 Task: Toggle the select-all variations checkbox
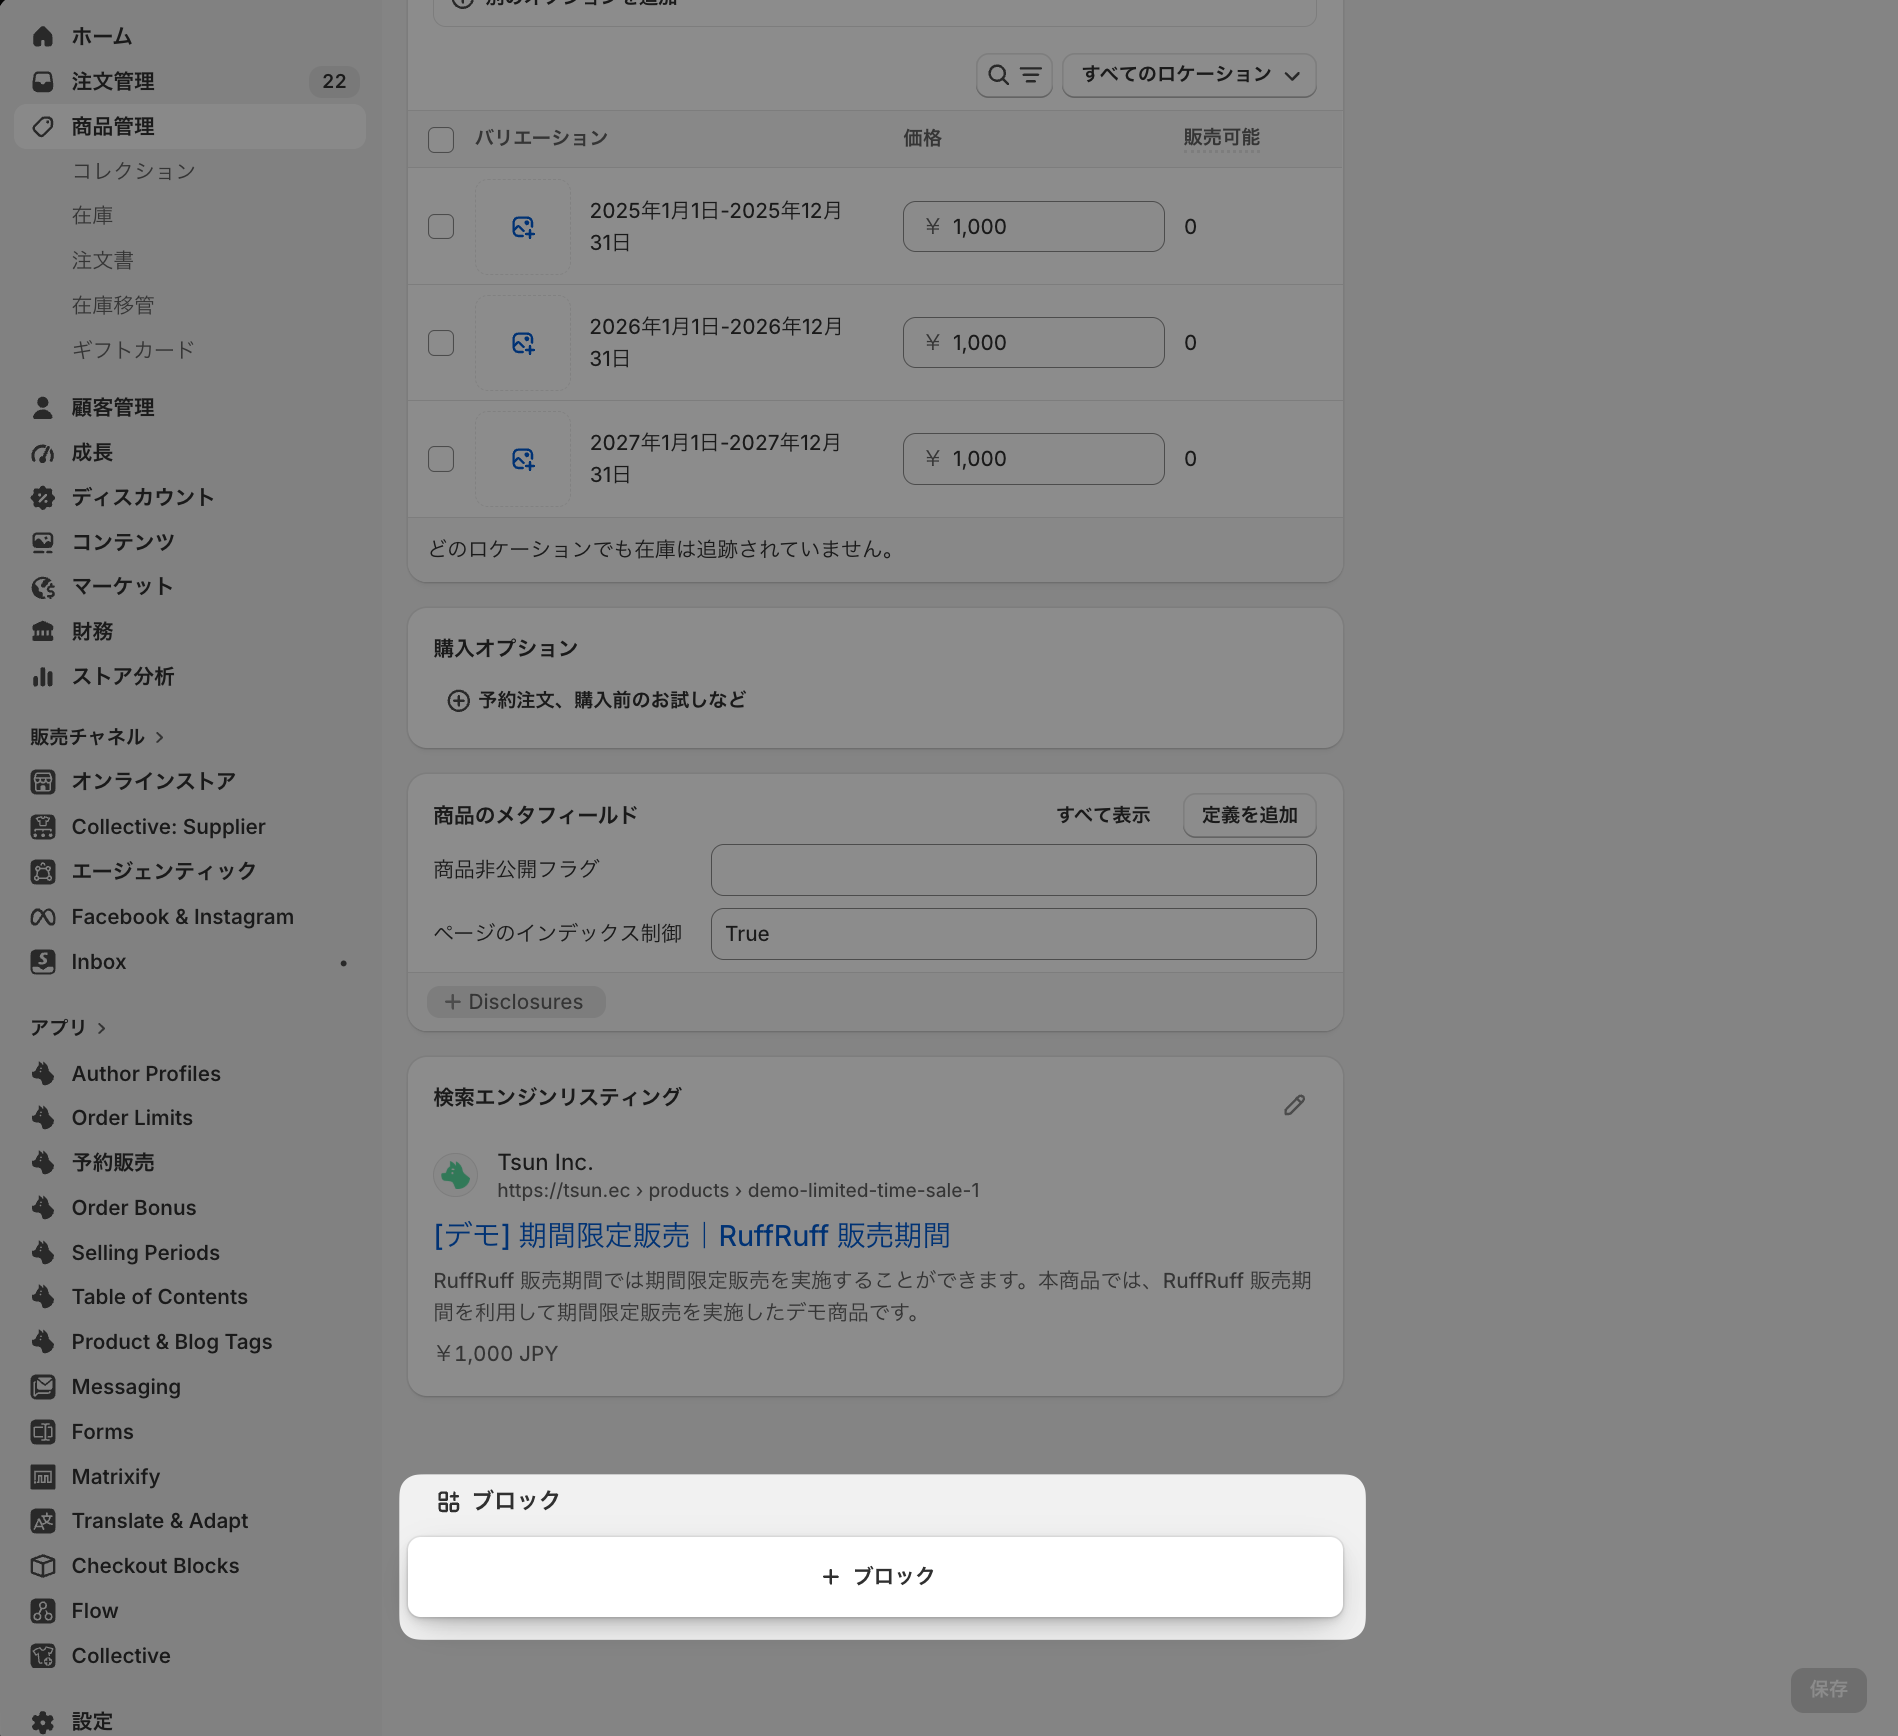click(441, 139)
